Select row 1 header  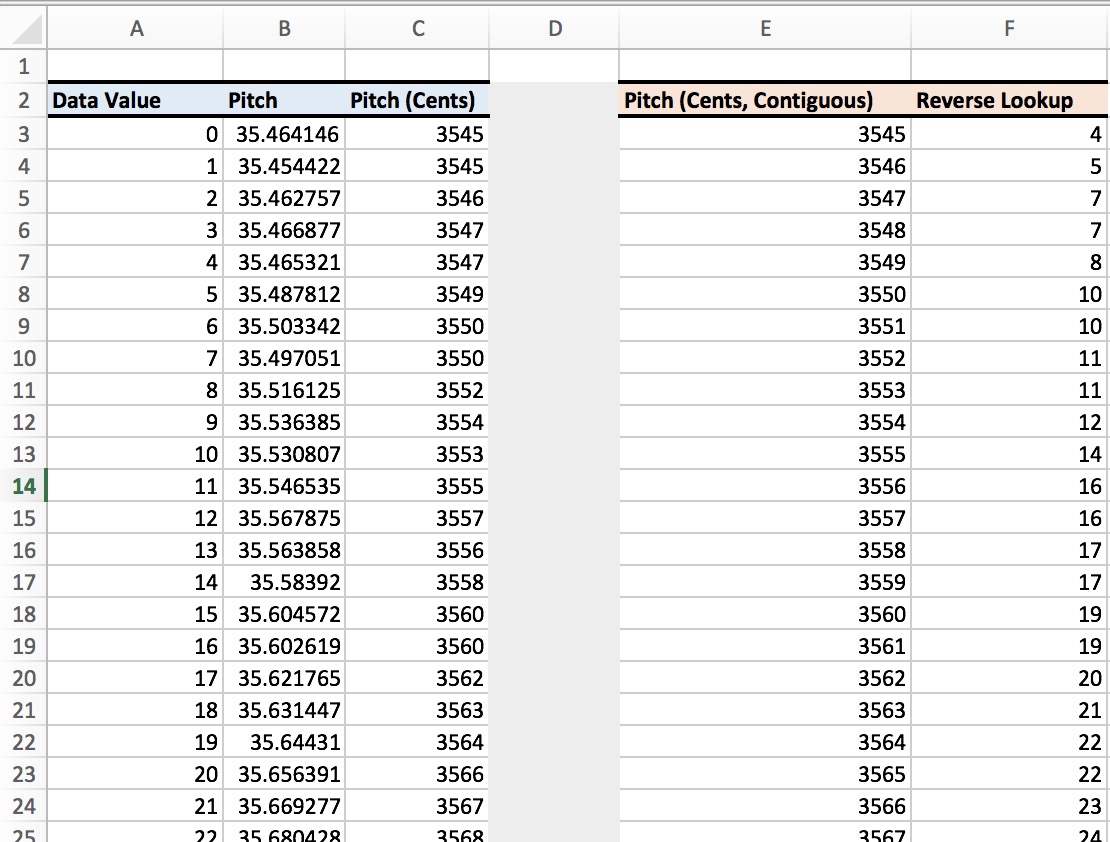[x=22, y=67]
